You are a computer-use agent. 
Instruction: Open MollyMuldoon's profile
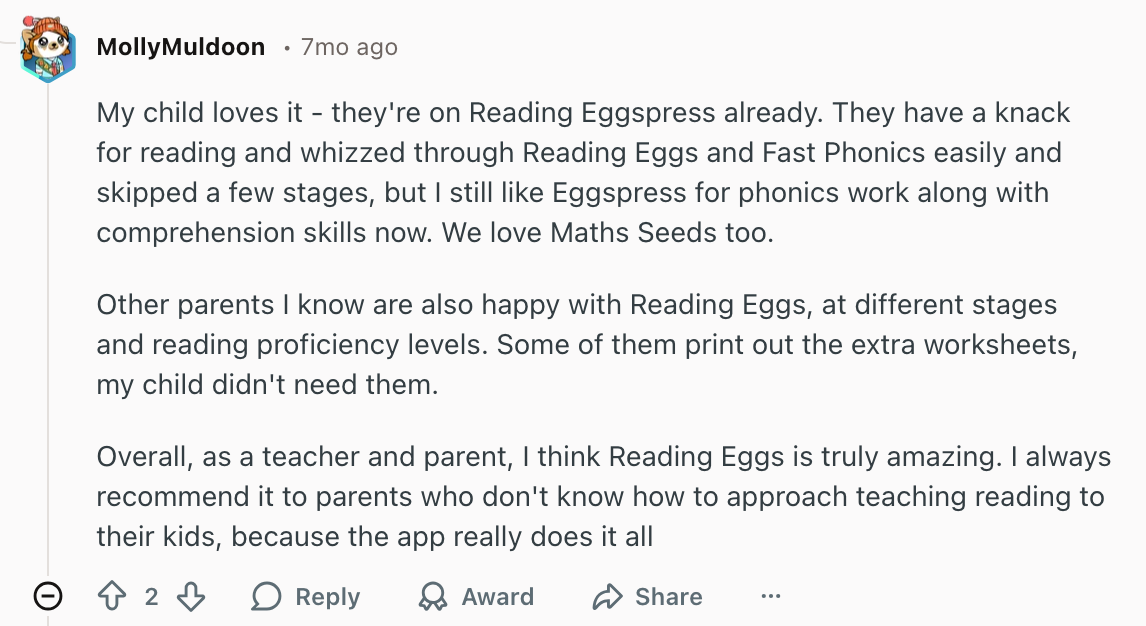180,46
